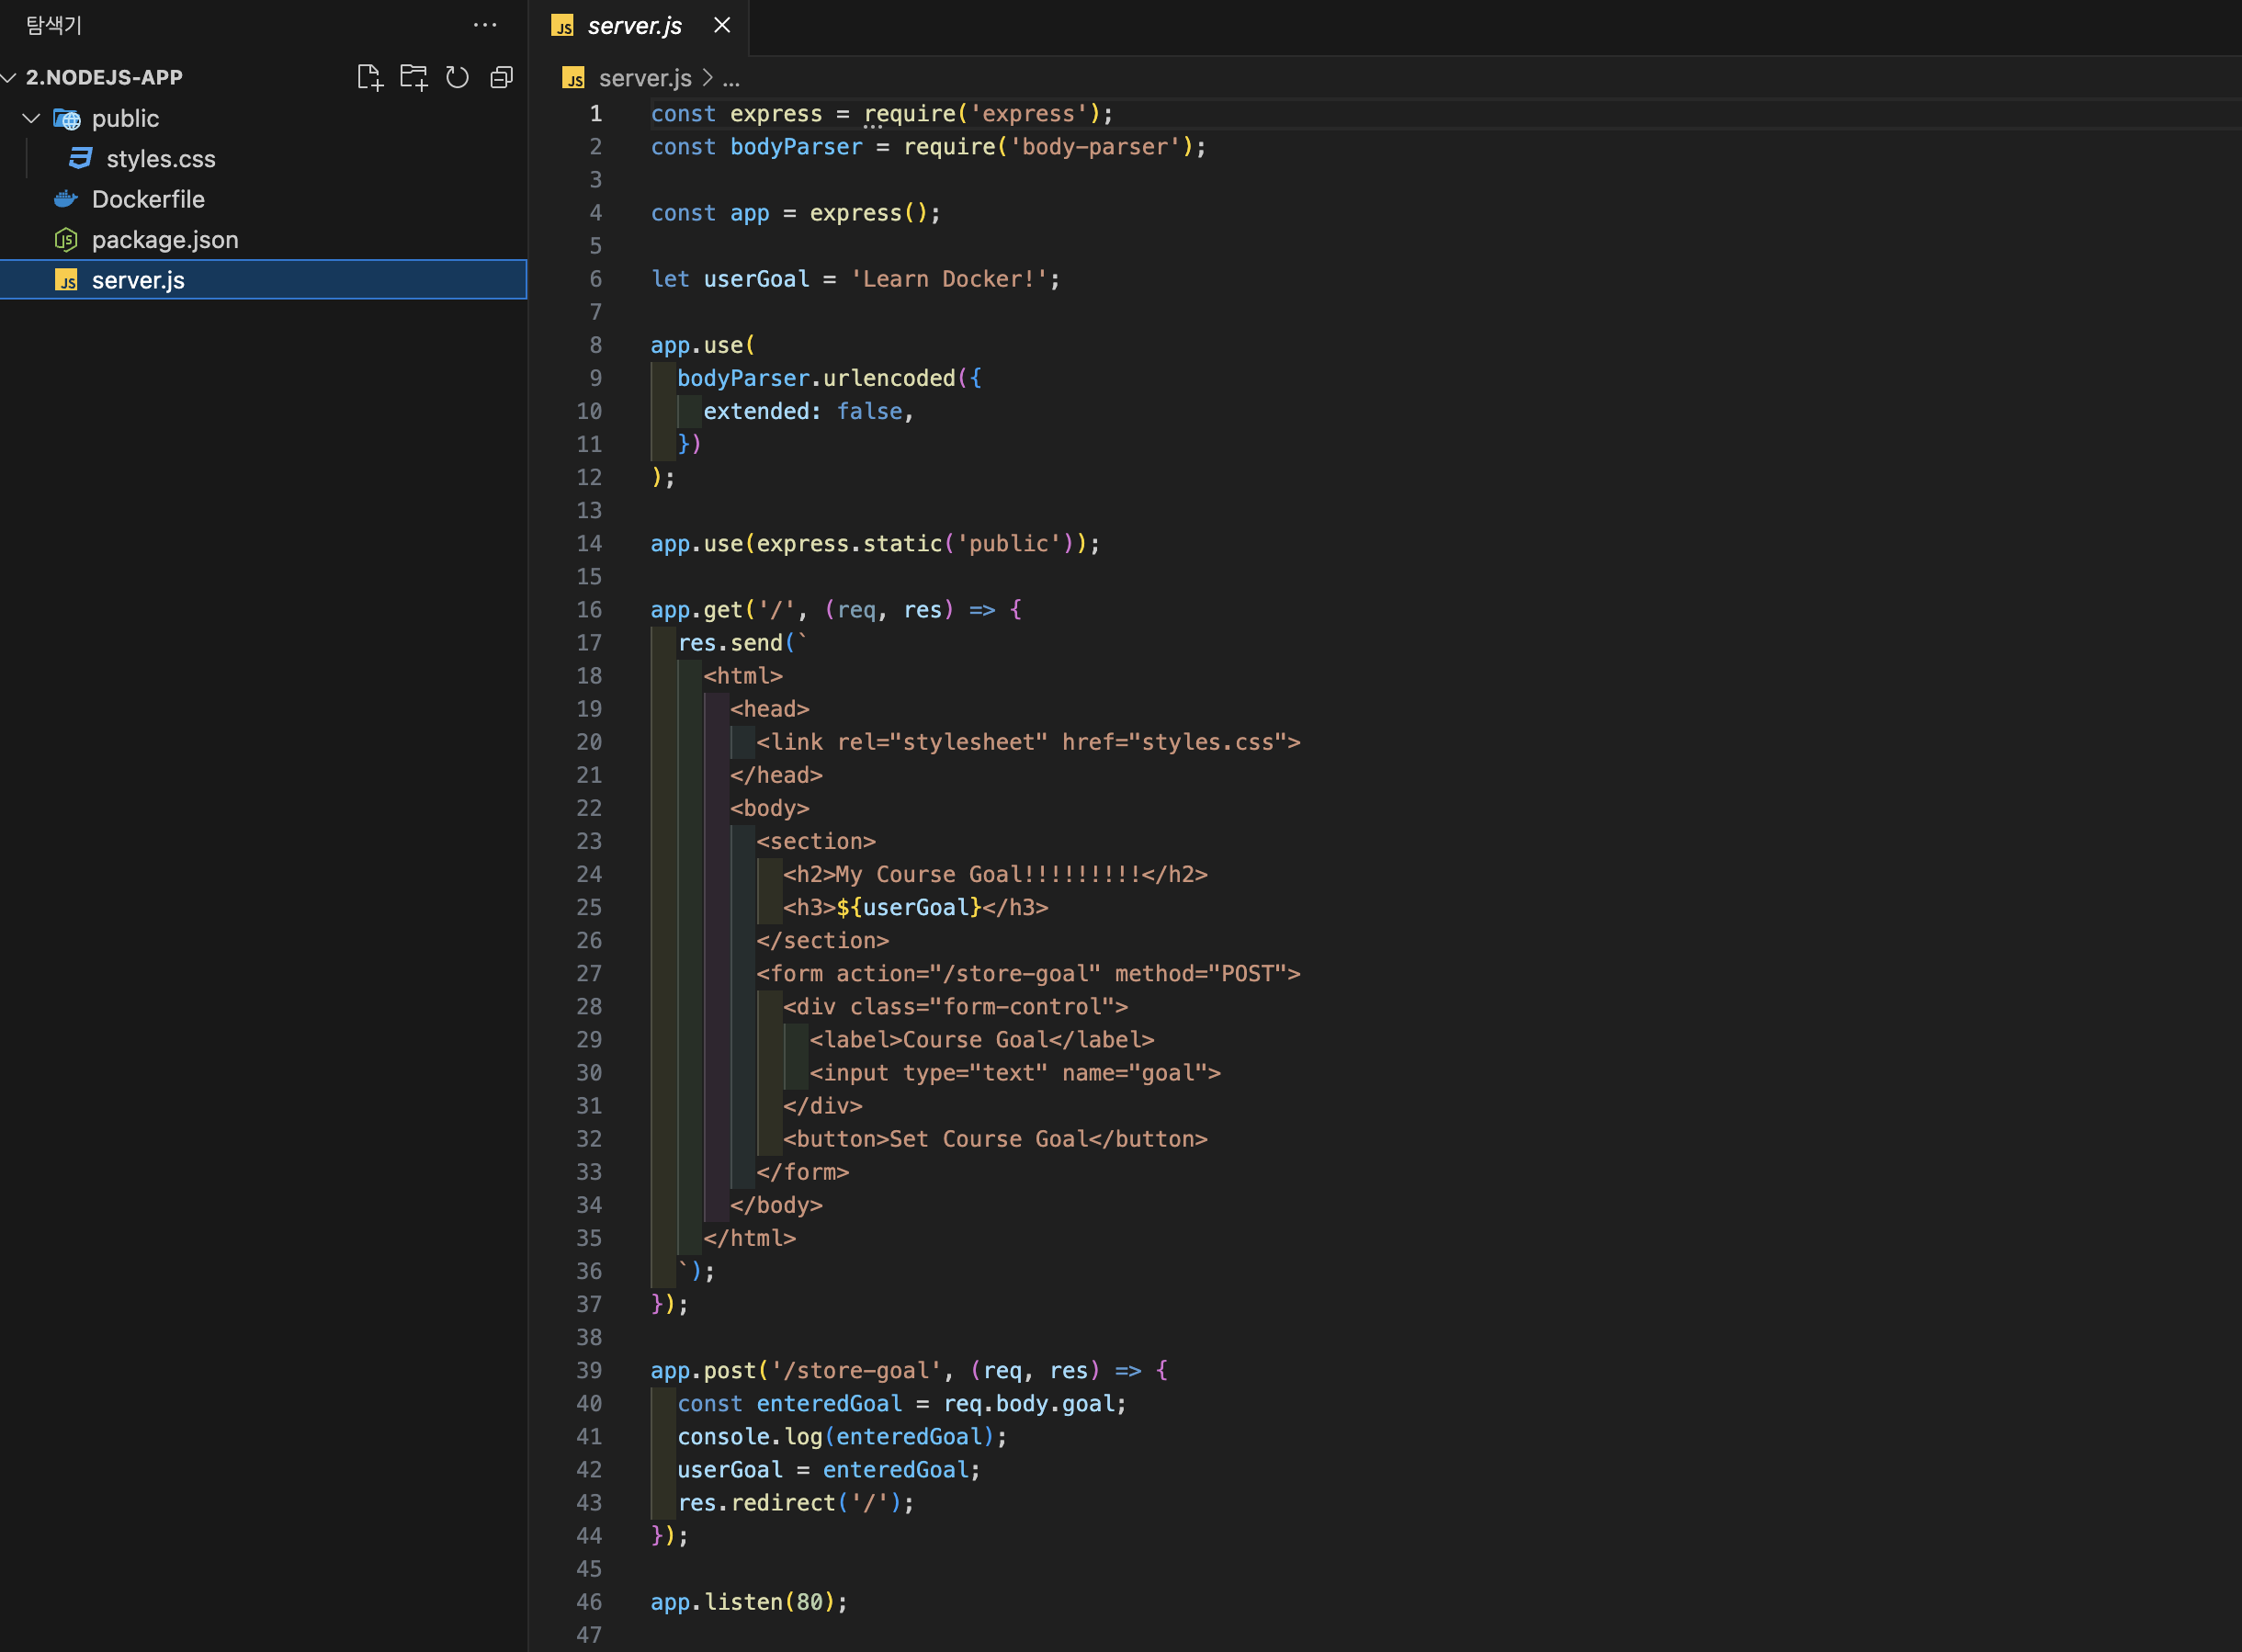Collapse all folders in the explorer

[x=501, y=76]
